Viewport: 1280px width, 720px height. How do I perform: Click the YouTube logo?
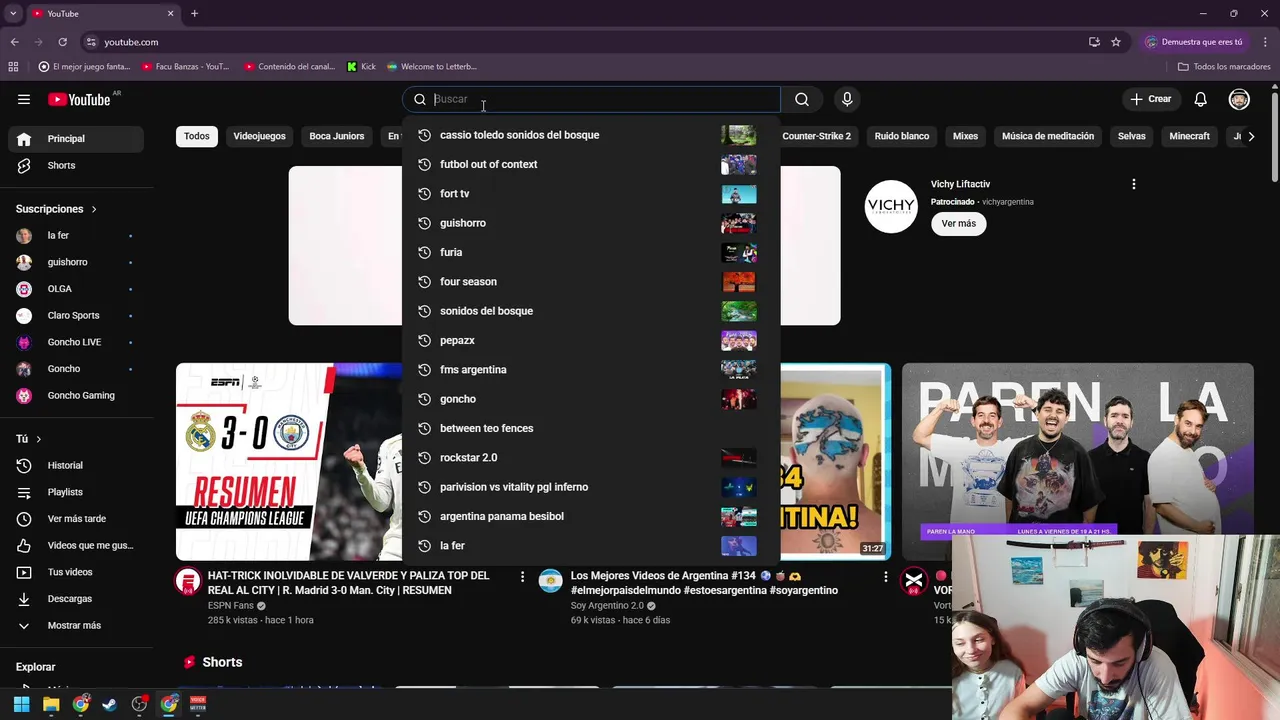(80, 99)
